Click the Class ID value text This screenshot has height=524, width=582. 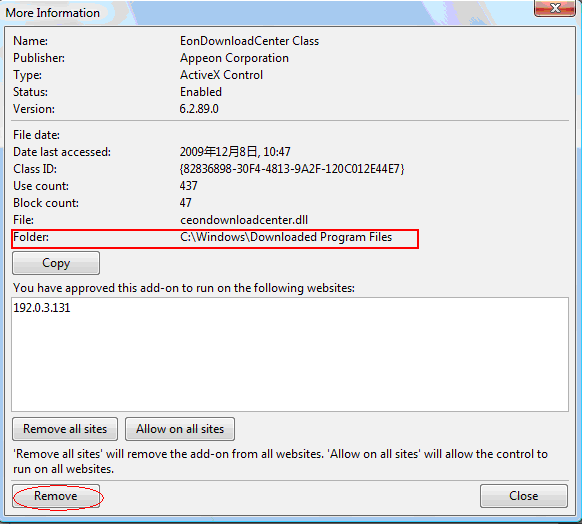click(292, 169)
